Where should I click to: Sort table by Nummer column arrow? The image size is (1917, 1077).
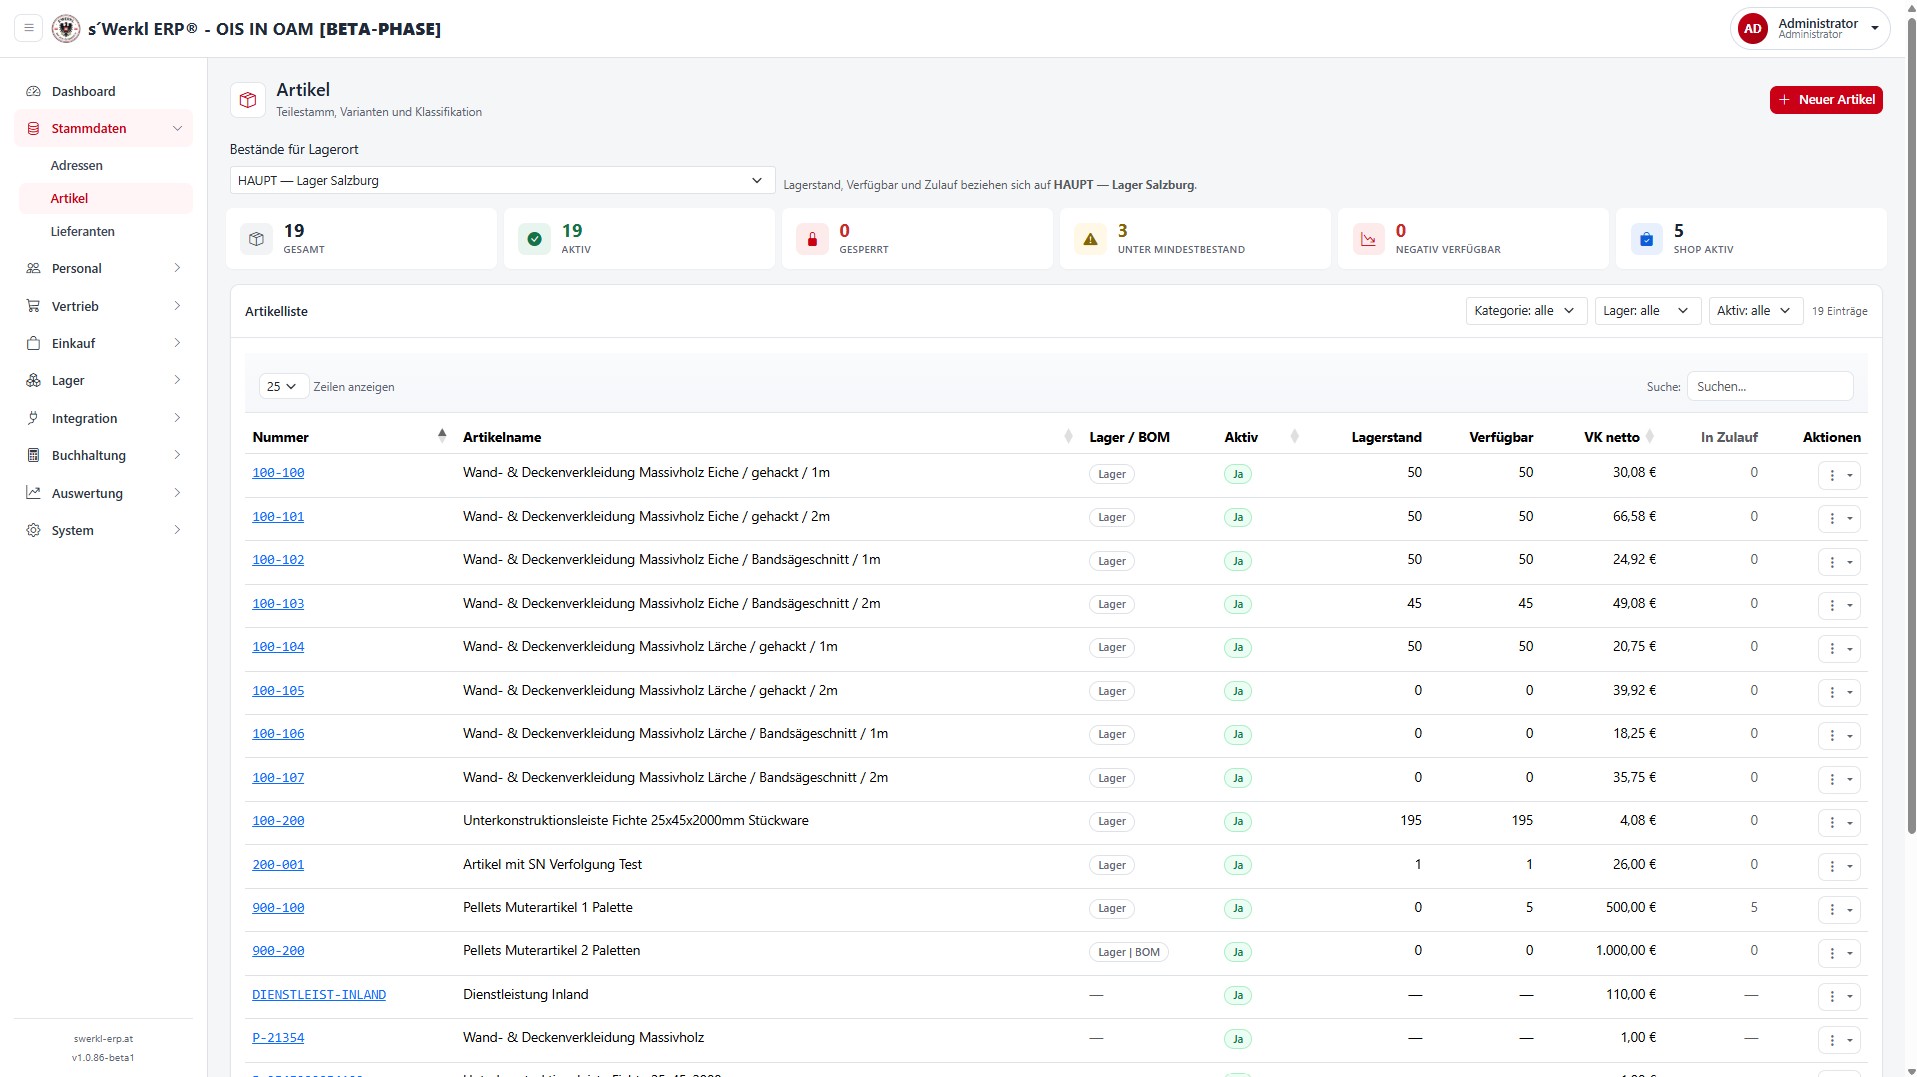[442, 435]
